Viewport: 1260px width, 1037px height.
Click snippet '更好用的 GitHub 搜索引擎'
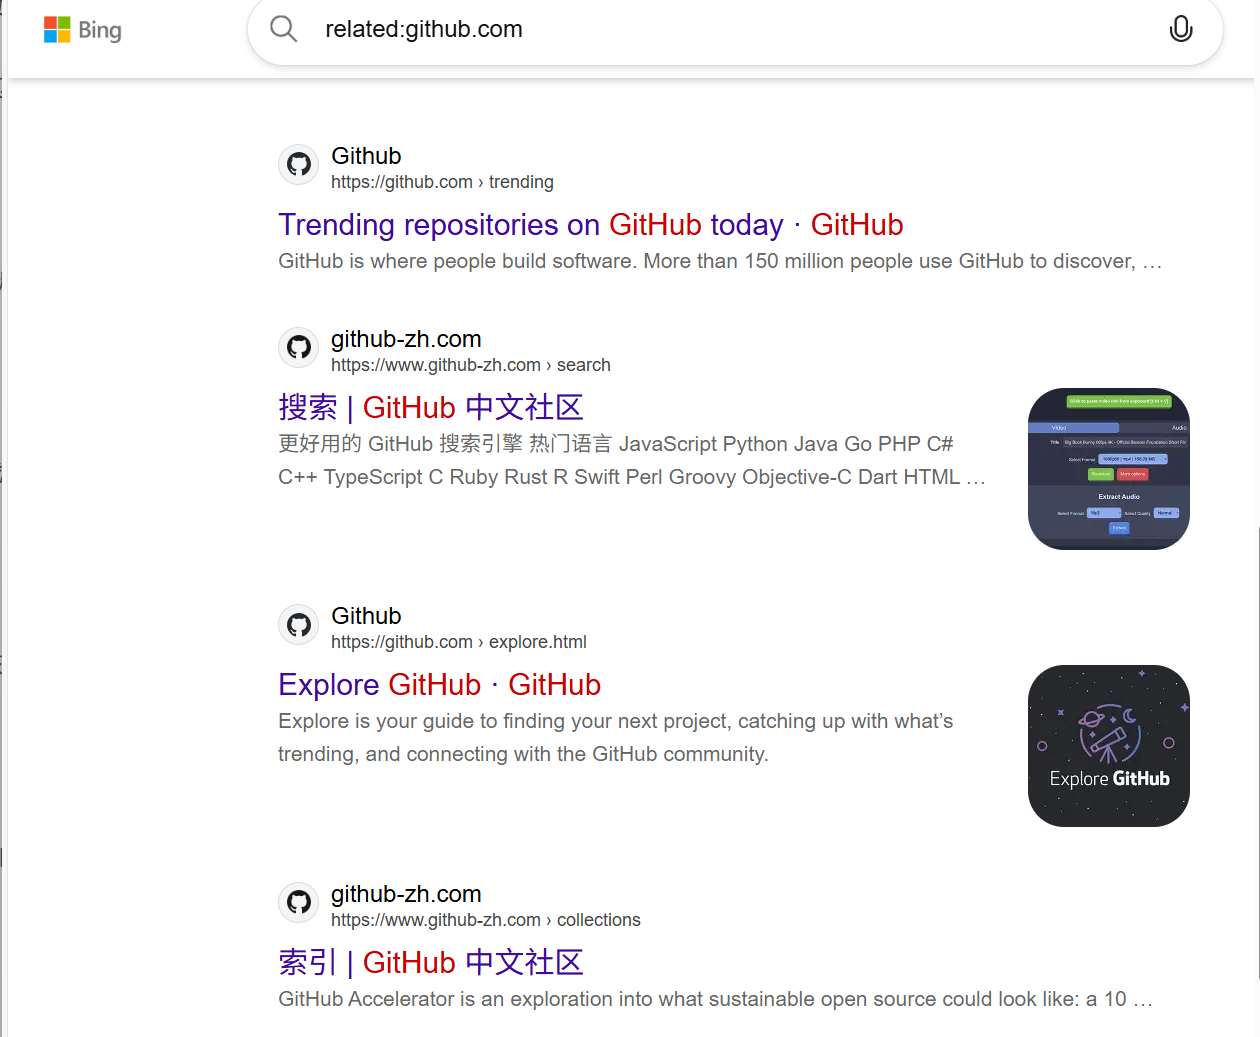point(632,461)
